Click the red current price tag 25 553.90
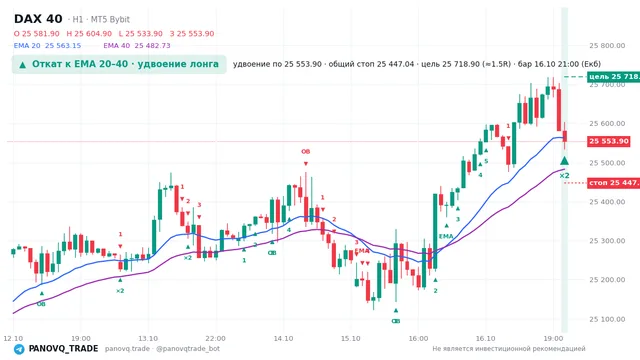Image resolution: width=640 pixels, height=360 pixels. click(609, 141)
